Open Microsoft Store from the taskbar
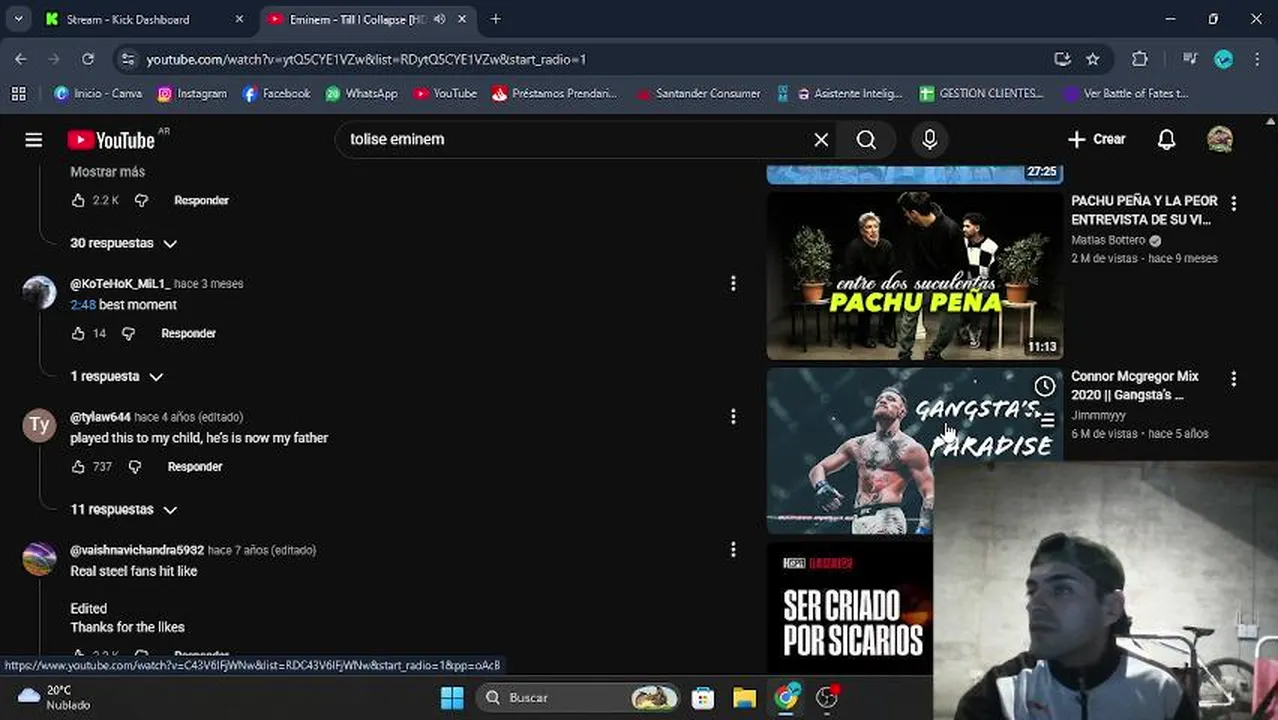The image size is (1278, 720). point(703,697)
